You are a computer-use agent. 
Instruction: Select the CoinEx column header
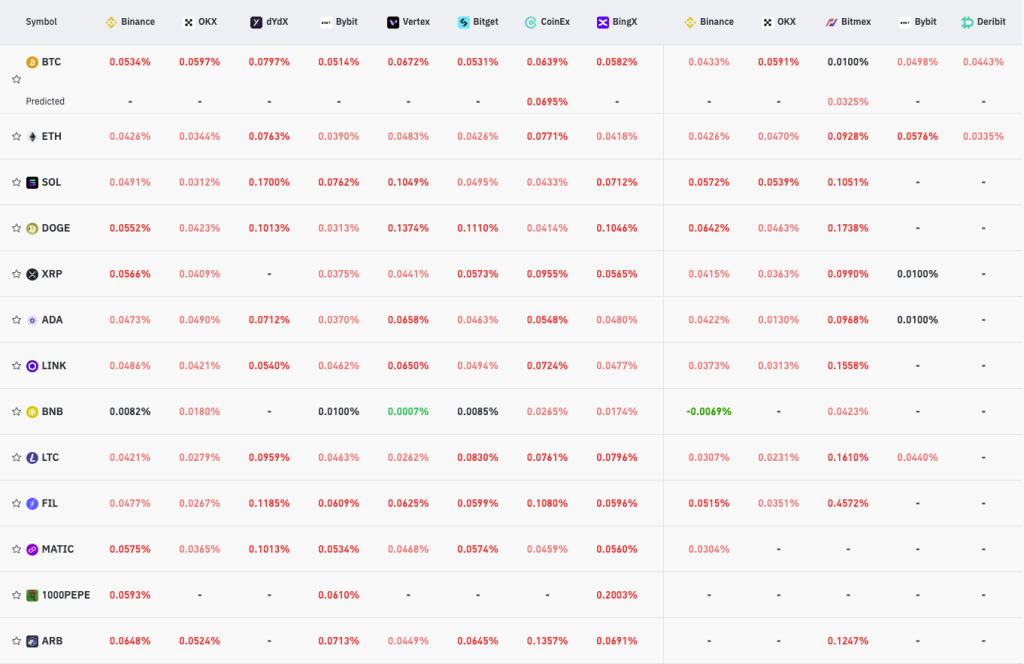click(x=547, y=22)
